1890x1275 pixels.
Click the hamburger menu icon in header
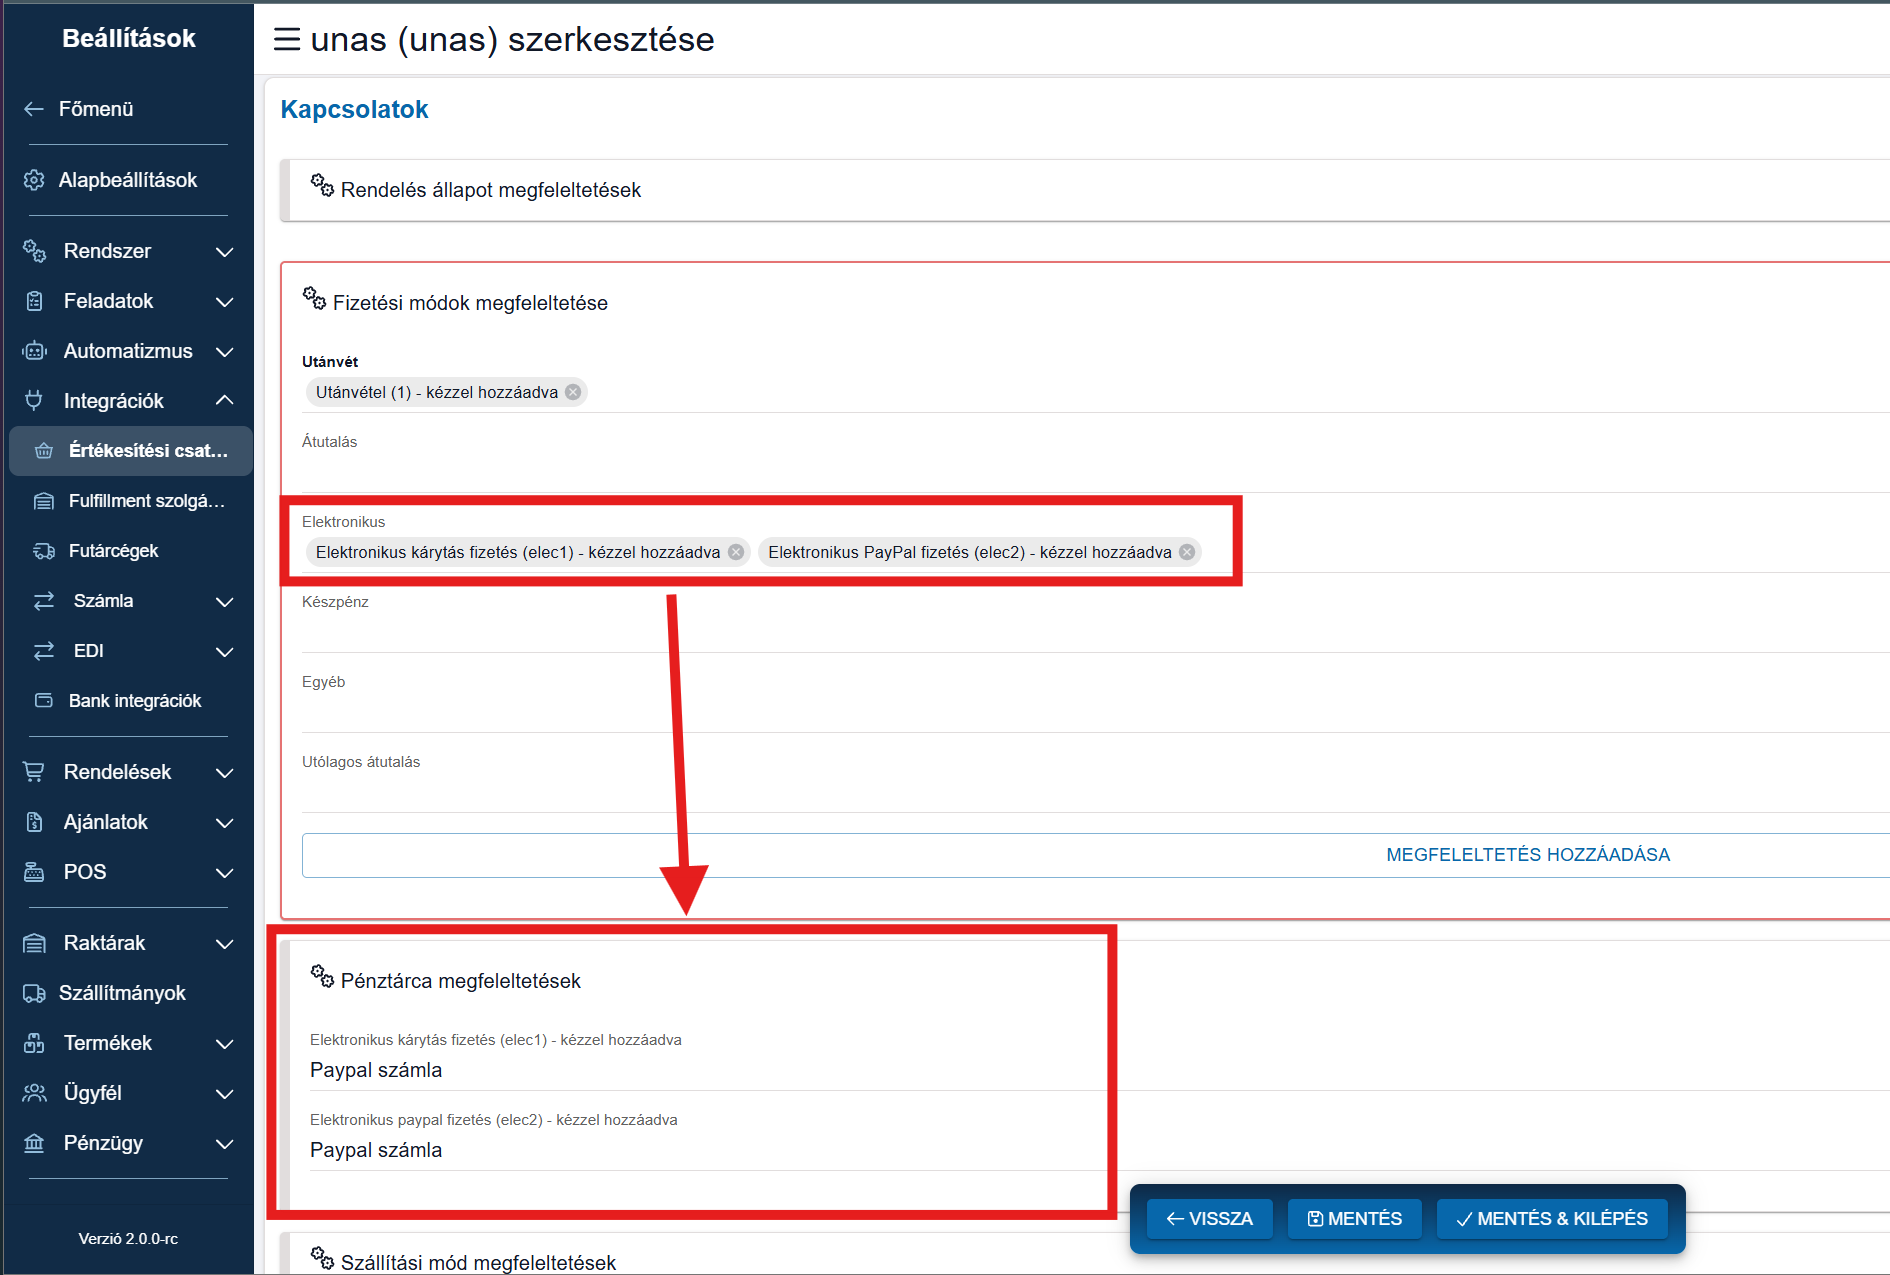pyautogui.click(x=287, y=40)
